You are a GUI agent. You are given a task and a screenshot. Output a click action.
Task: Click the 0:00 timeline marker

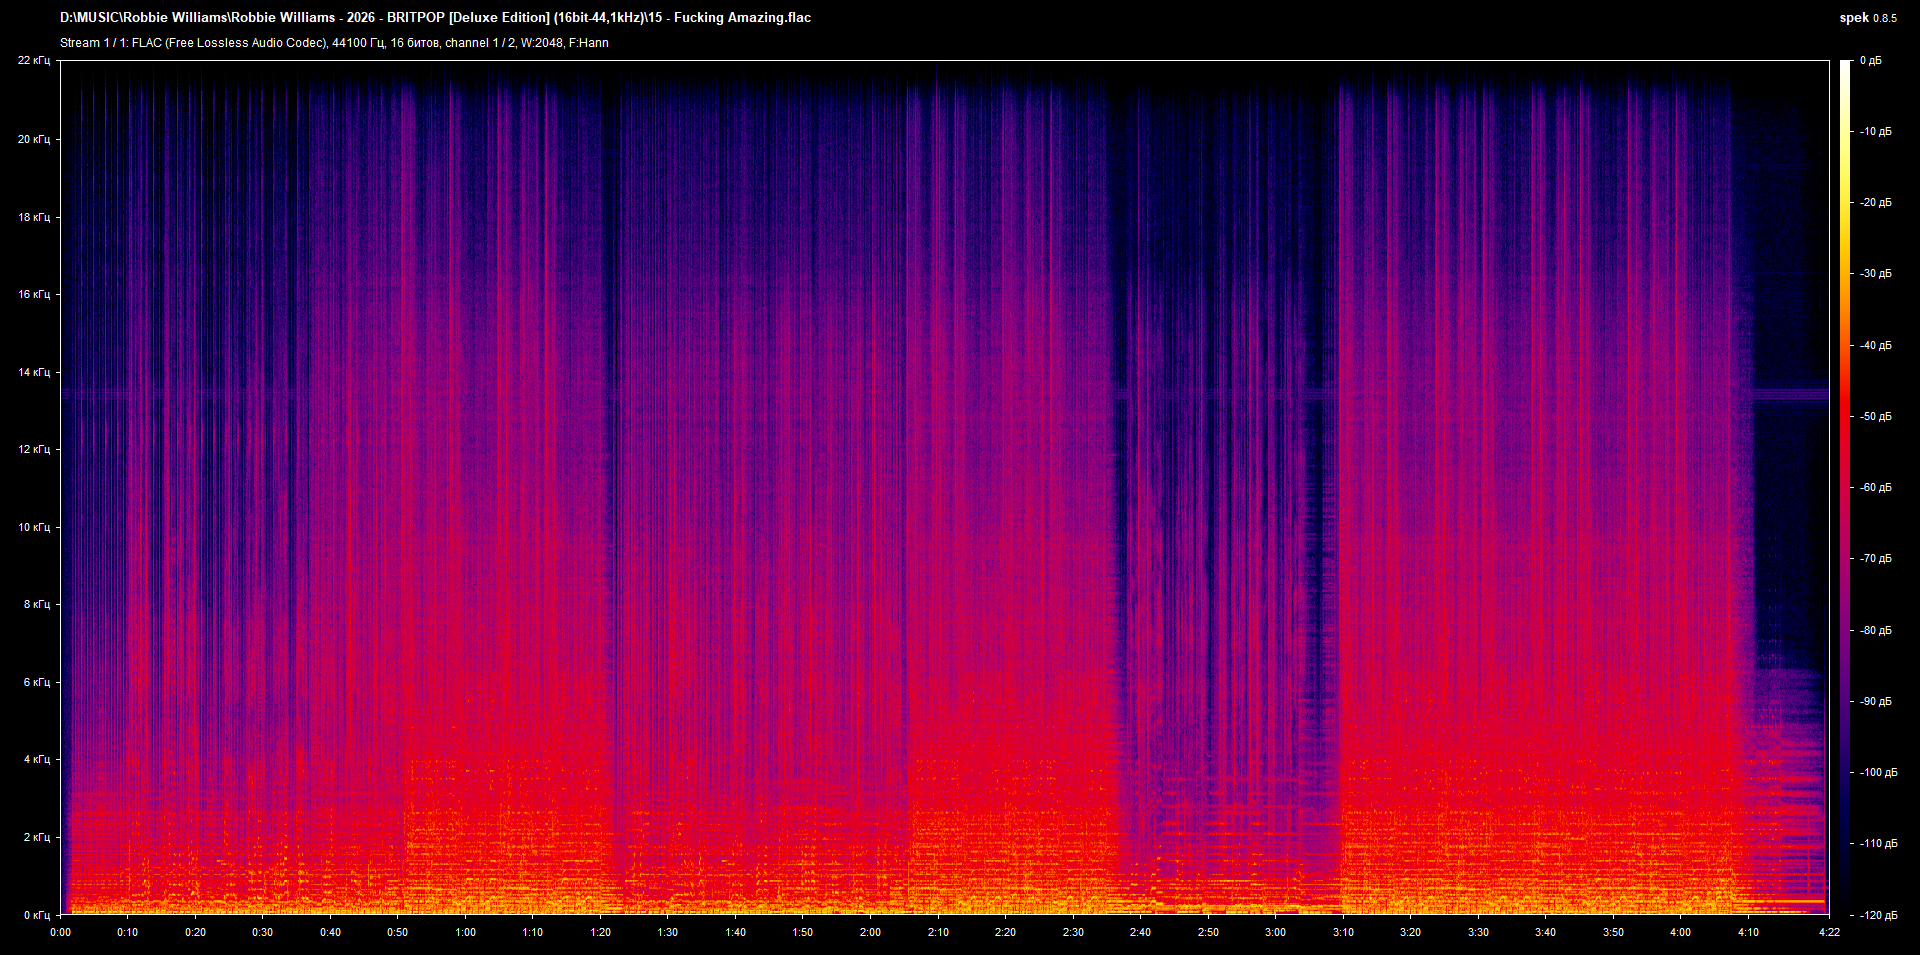point(60,931)
